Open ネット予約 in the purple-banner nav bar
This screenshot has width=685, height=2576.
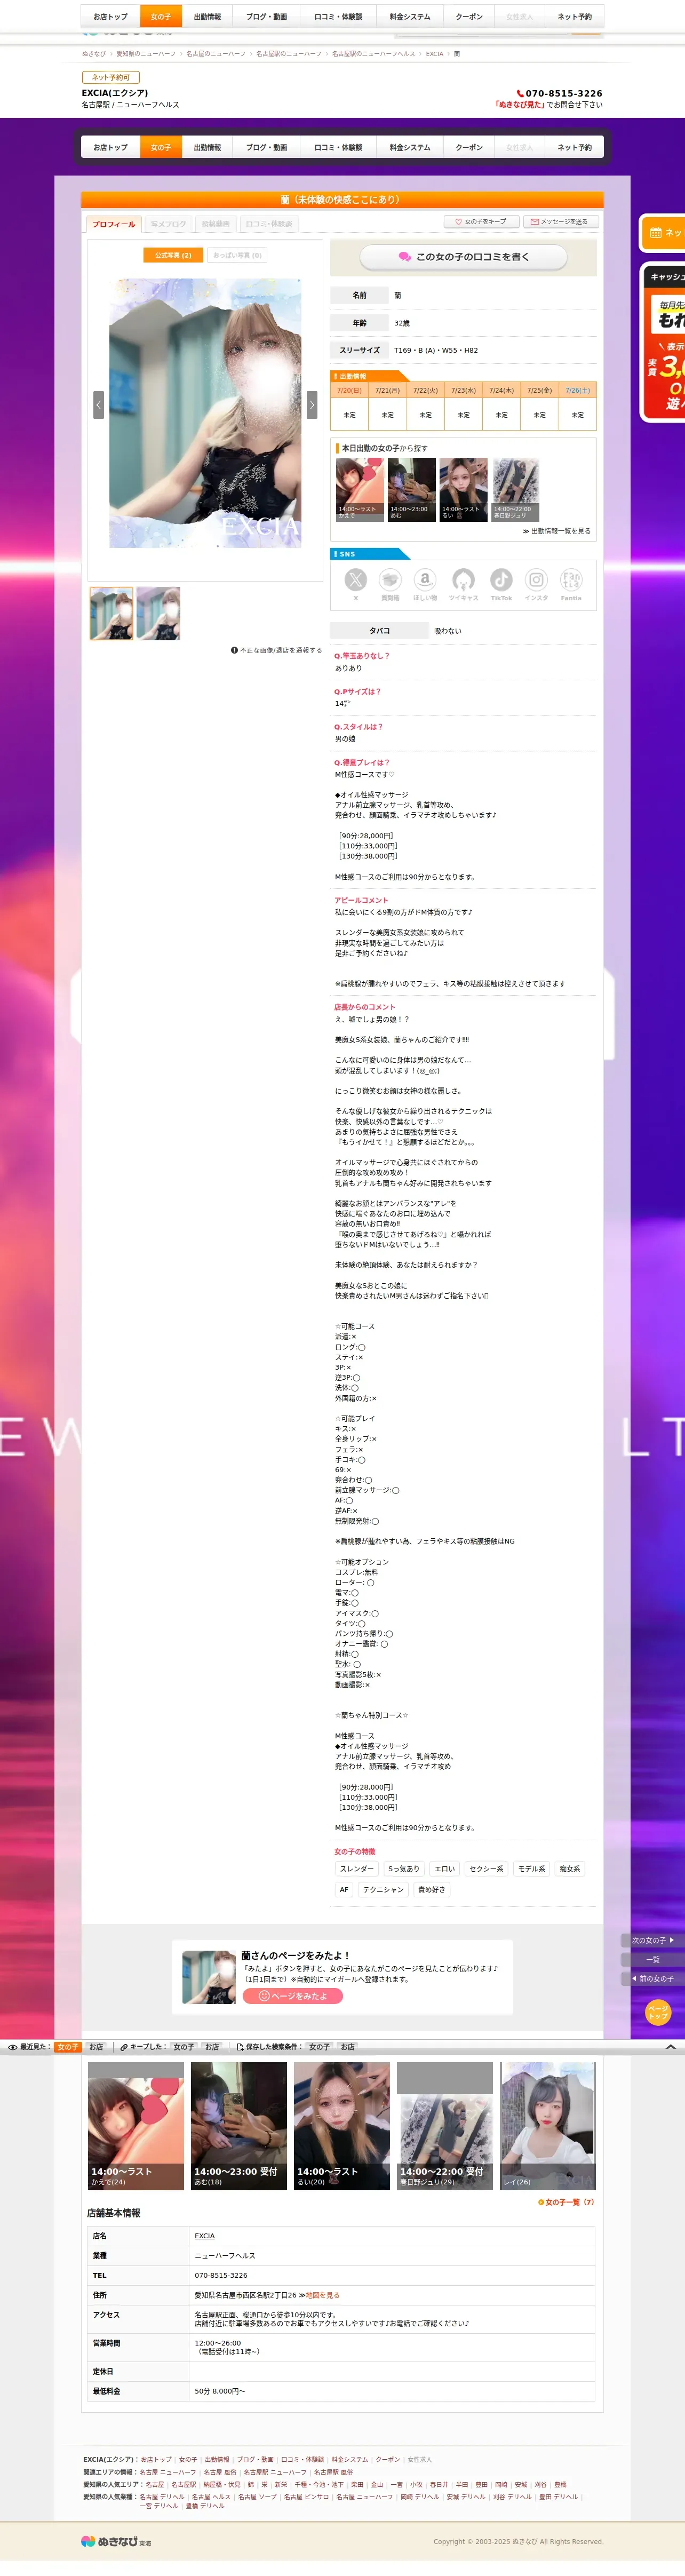[x=574, y=147]
